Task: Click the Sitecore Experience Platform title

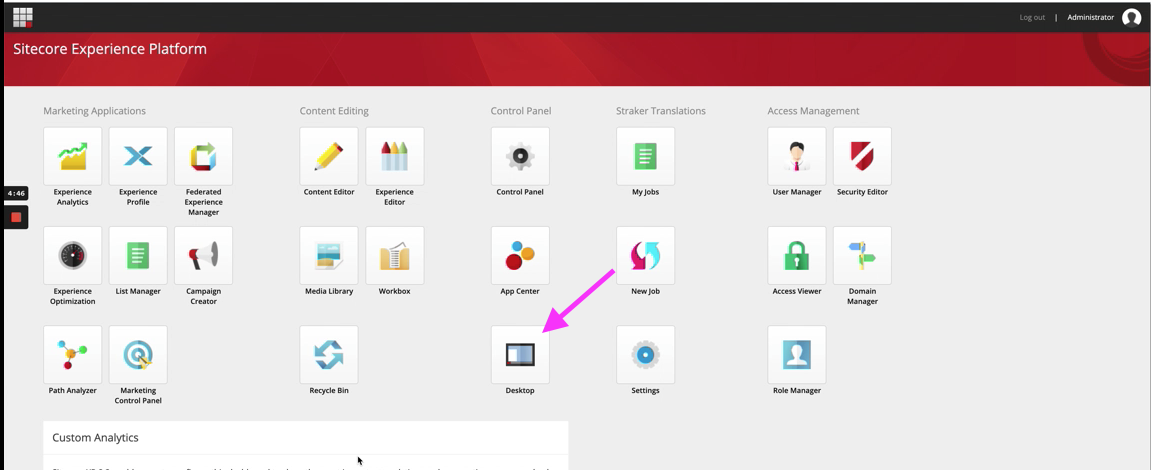Action: 110,49
